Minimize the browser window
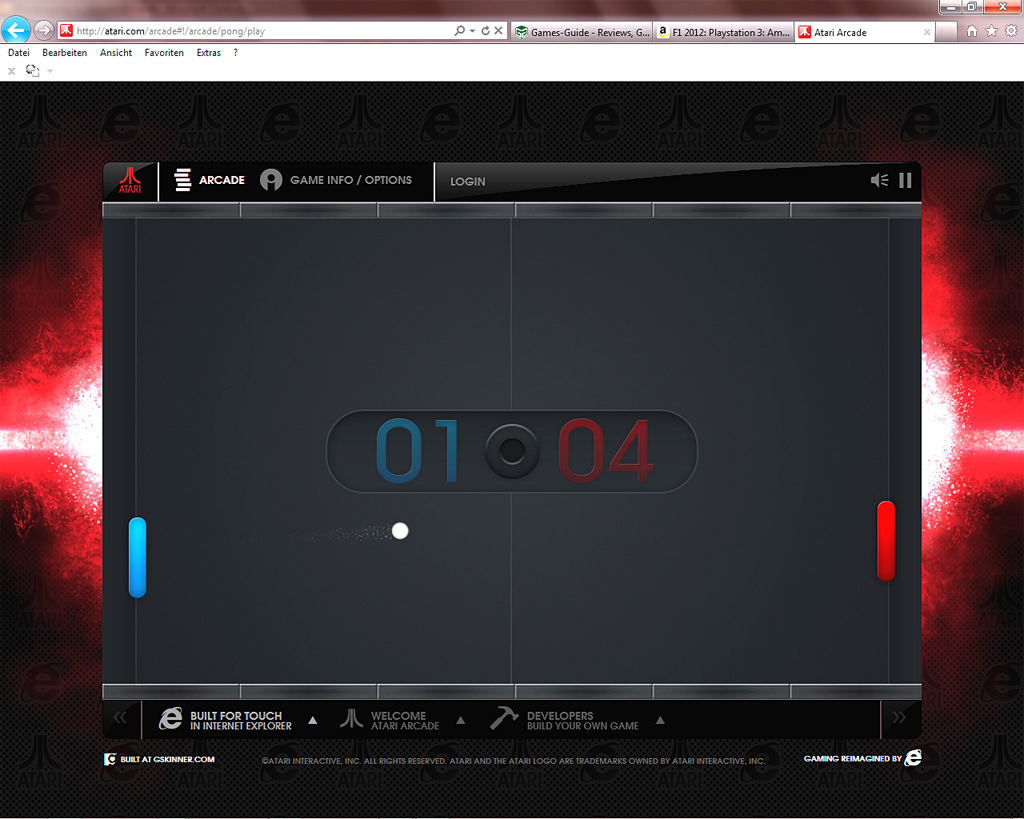 950,7
